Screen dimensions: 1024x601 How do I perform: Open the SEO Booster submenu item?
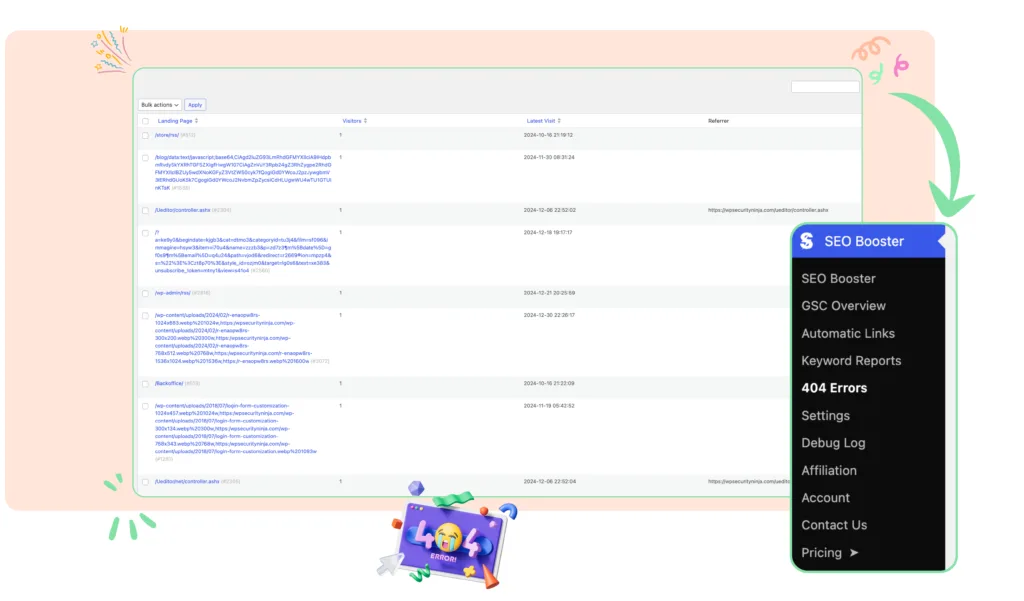pyautogui.click(x=838, y=278)
